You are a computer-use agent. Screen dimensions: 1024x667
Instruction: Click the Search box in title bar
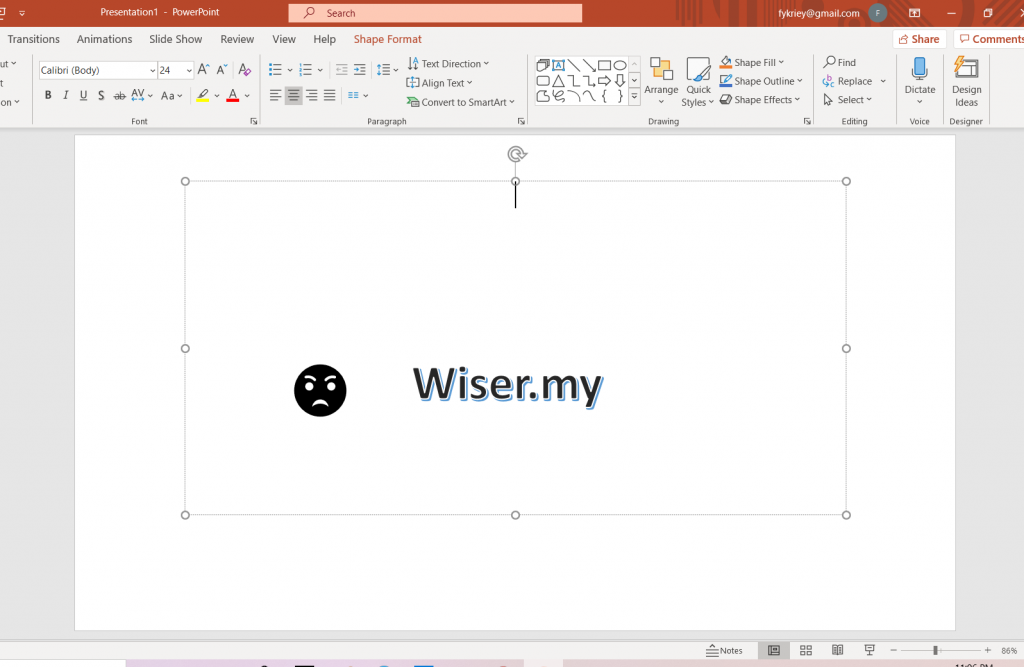click(435, 13)
